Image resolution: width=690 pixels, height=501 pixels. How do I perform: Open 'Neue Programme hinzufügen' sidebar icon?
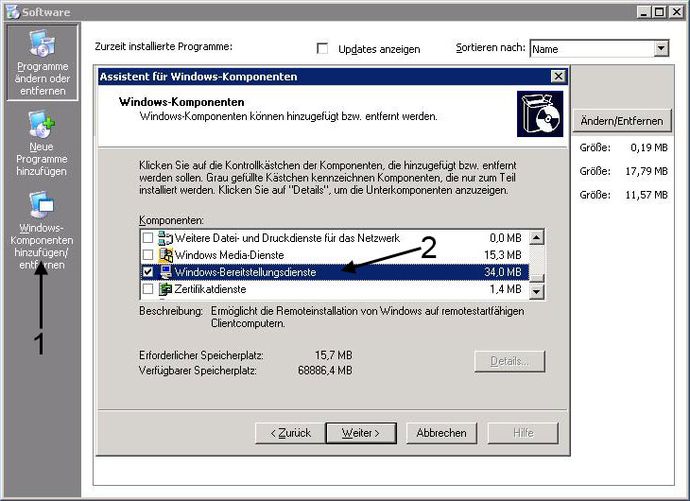pos(42,143)
